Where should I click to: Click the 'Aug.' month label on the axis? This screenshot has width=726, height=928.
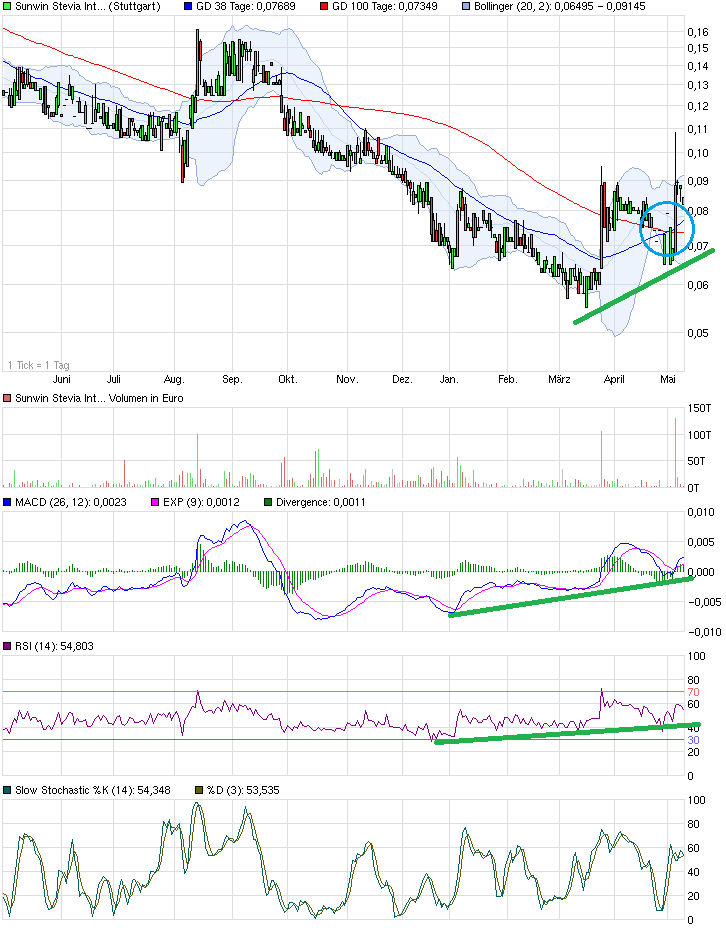174,379
